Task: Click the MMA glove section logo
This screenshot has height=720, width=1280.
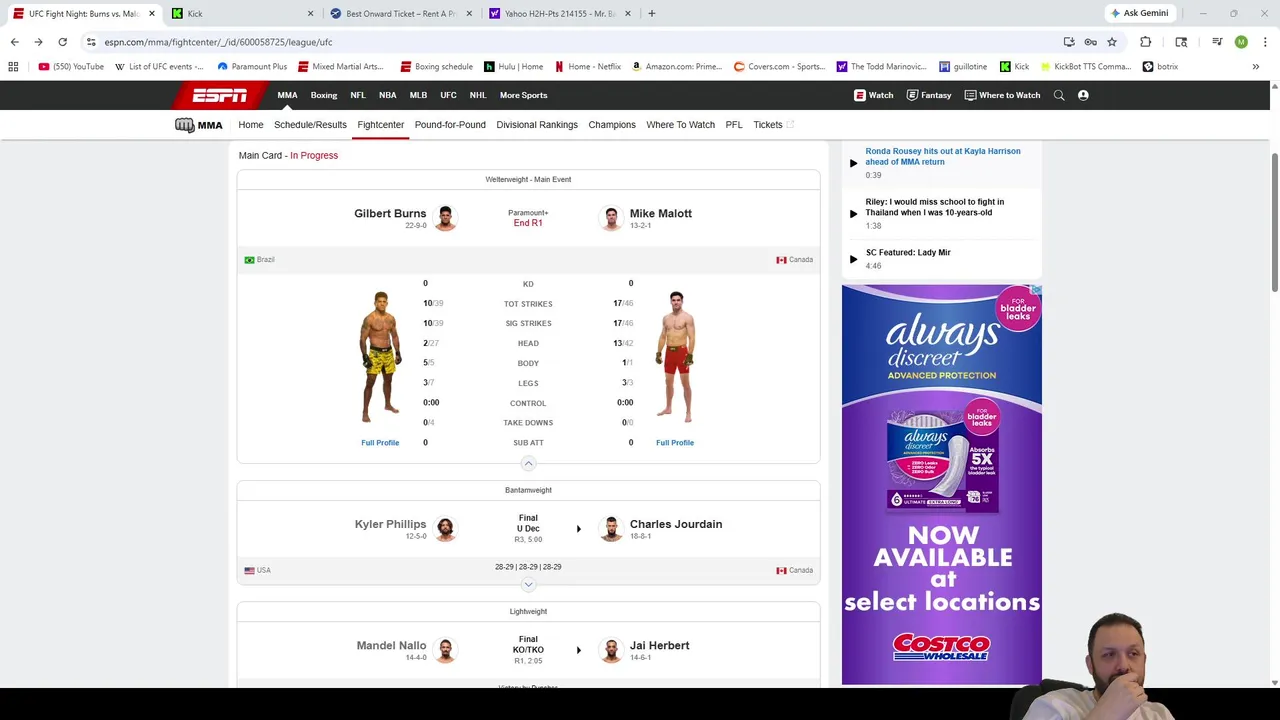Action: point(198,125)
